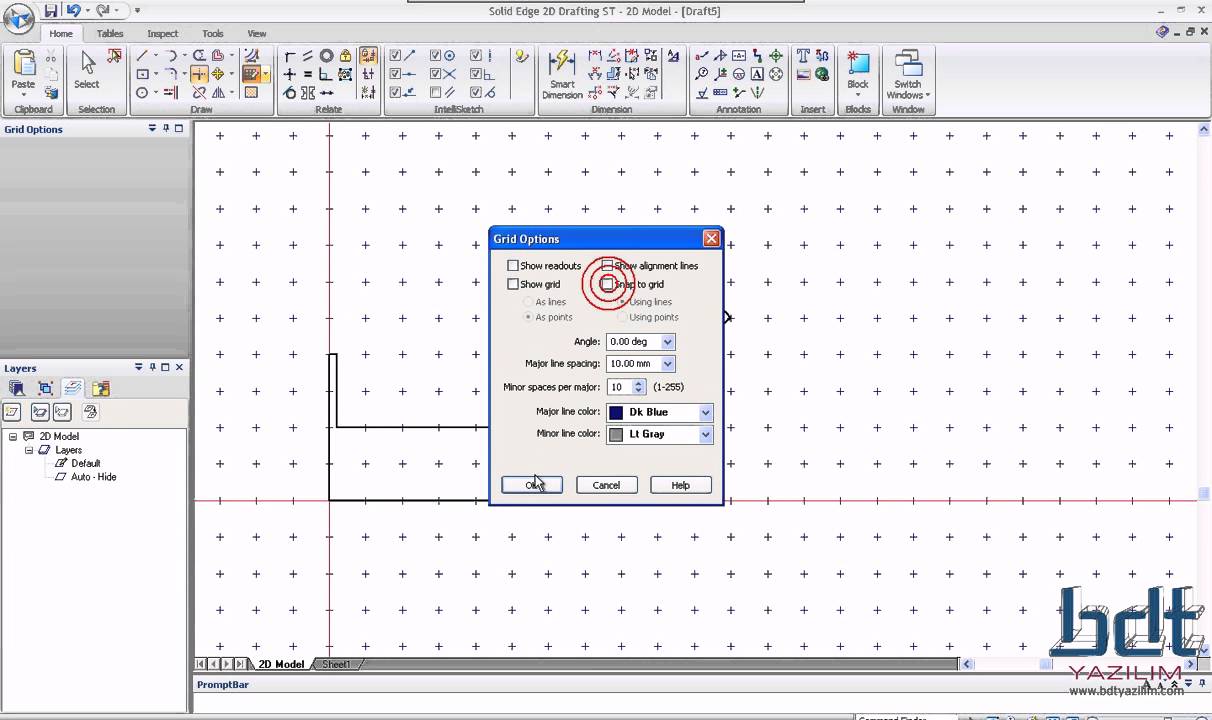The image size is (1212, 720).
Task: Select the Line draw tool
Action: [x=142, y=56]
